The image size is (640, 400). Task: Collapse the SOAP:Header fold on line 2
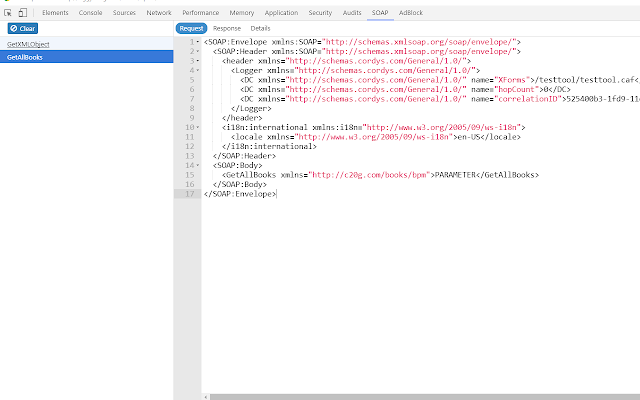pos(198,51)
